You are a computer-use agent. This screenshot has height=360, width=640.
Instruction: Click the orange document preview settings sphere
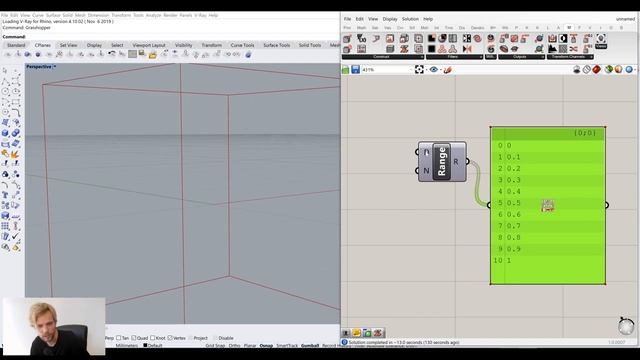[x=618, y=70]
